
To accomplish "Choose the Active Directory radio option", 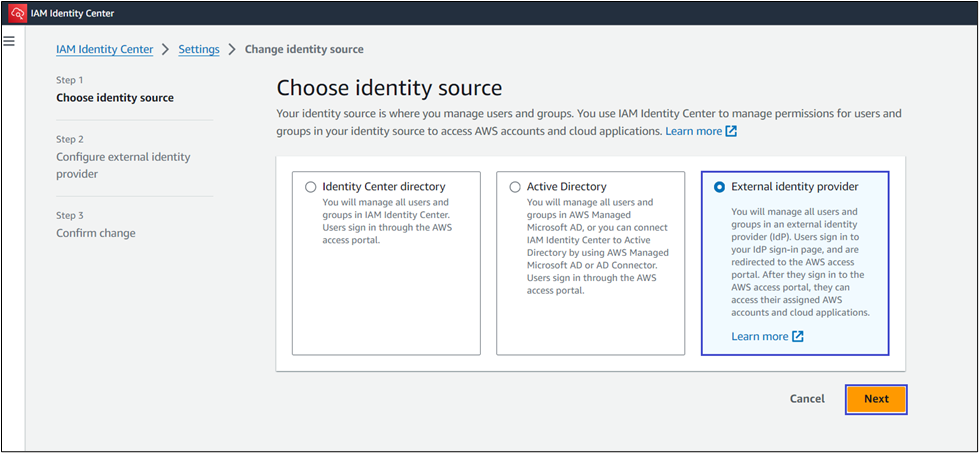I will 515,187.
